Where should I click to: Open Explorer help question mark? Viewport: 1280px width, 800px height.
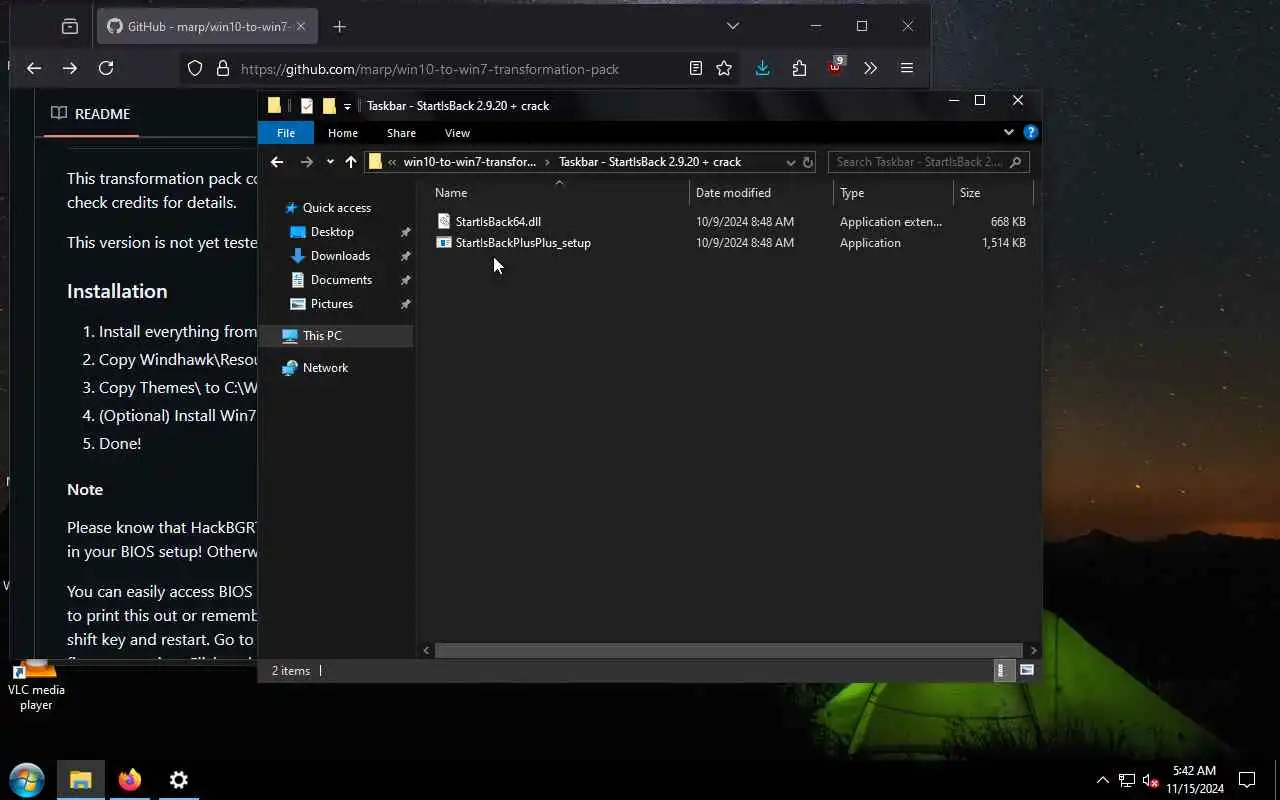tap(1031, 132)
